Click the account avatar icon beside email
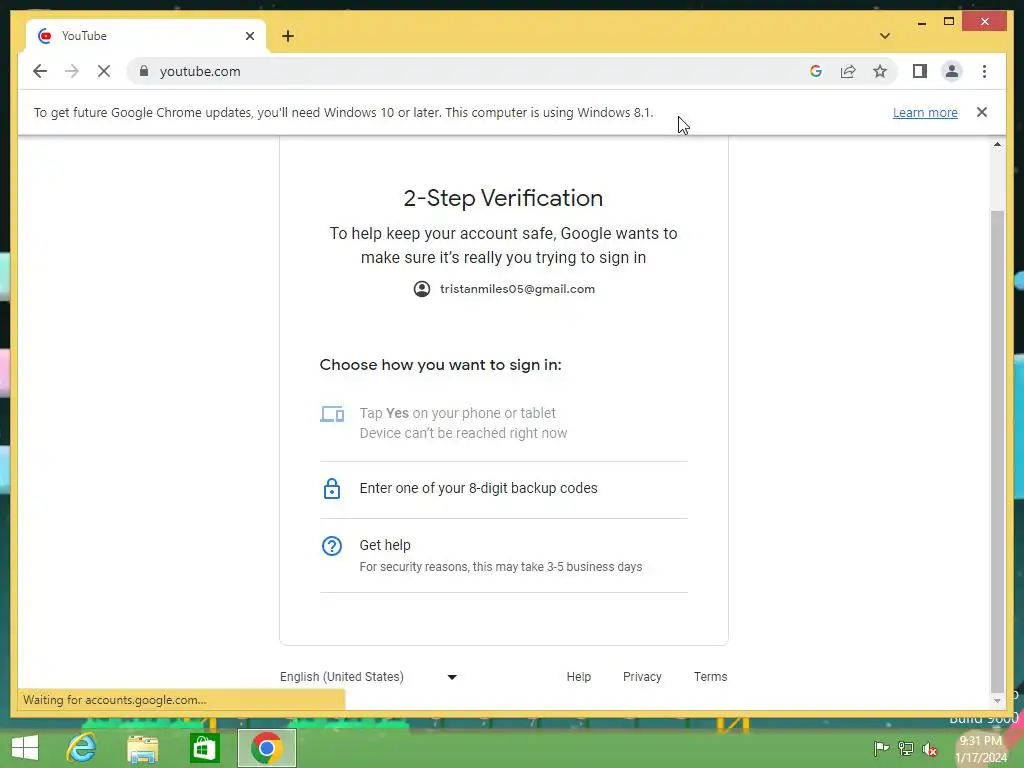 pos(422,289)
